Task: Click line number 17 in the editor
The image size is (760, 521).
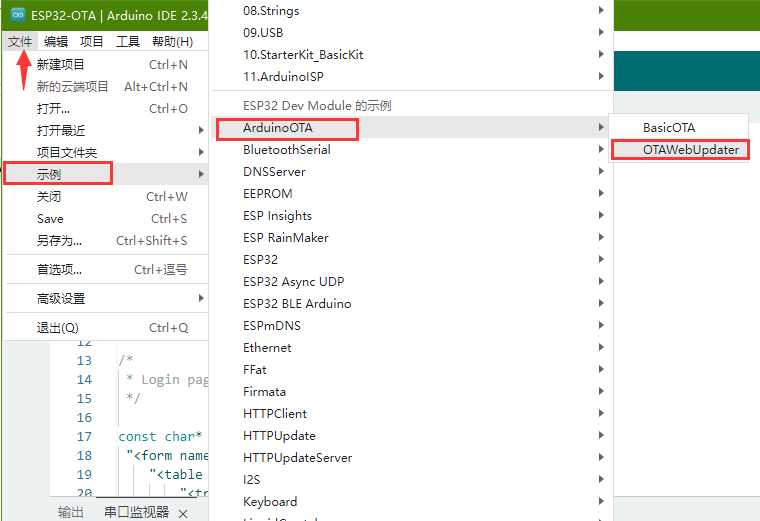Action: (84, 436)
